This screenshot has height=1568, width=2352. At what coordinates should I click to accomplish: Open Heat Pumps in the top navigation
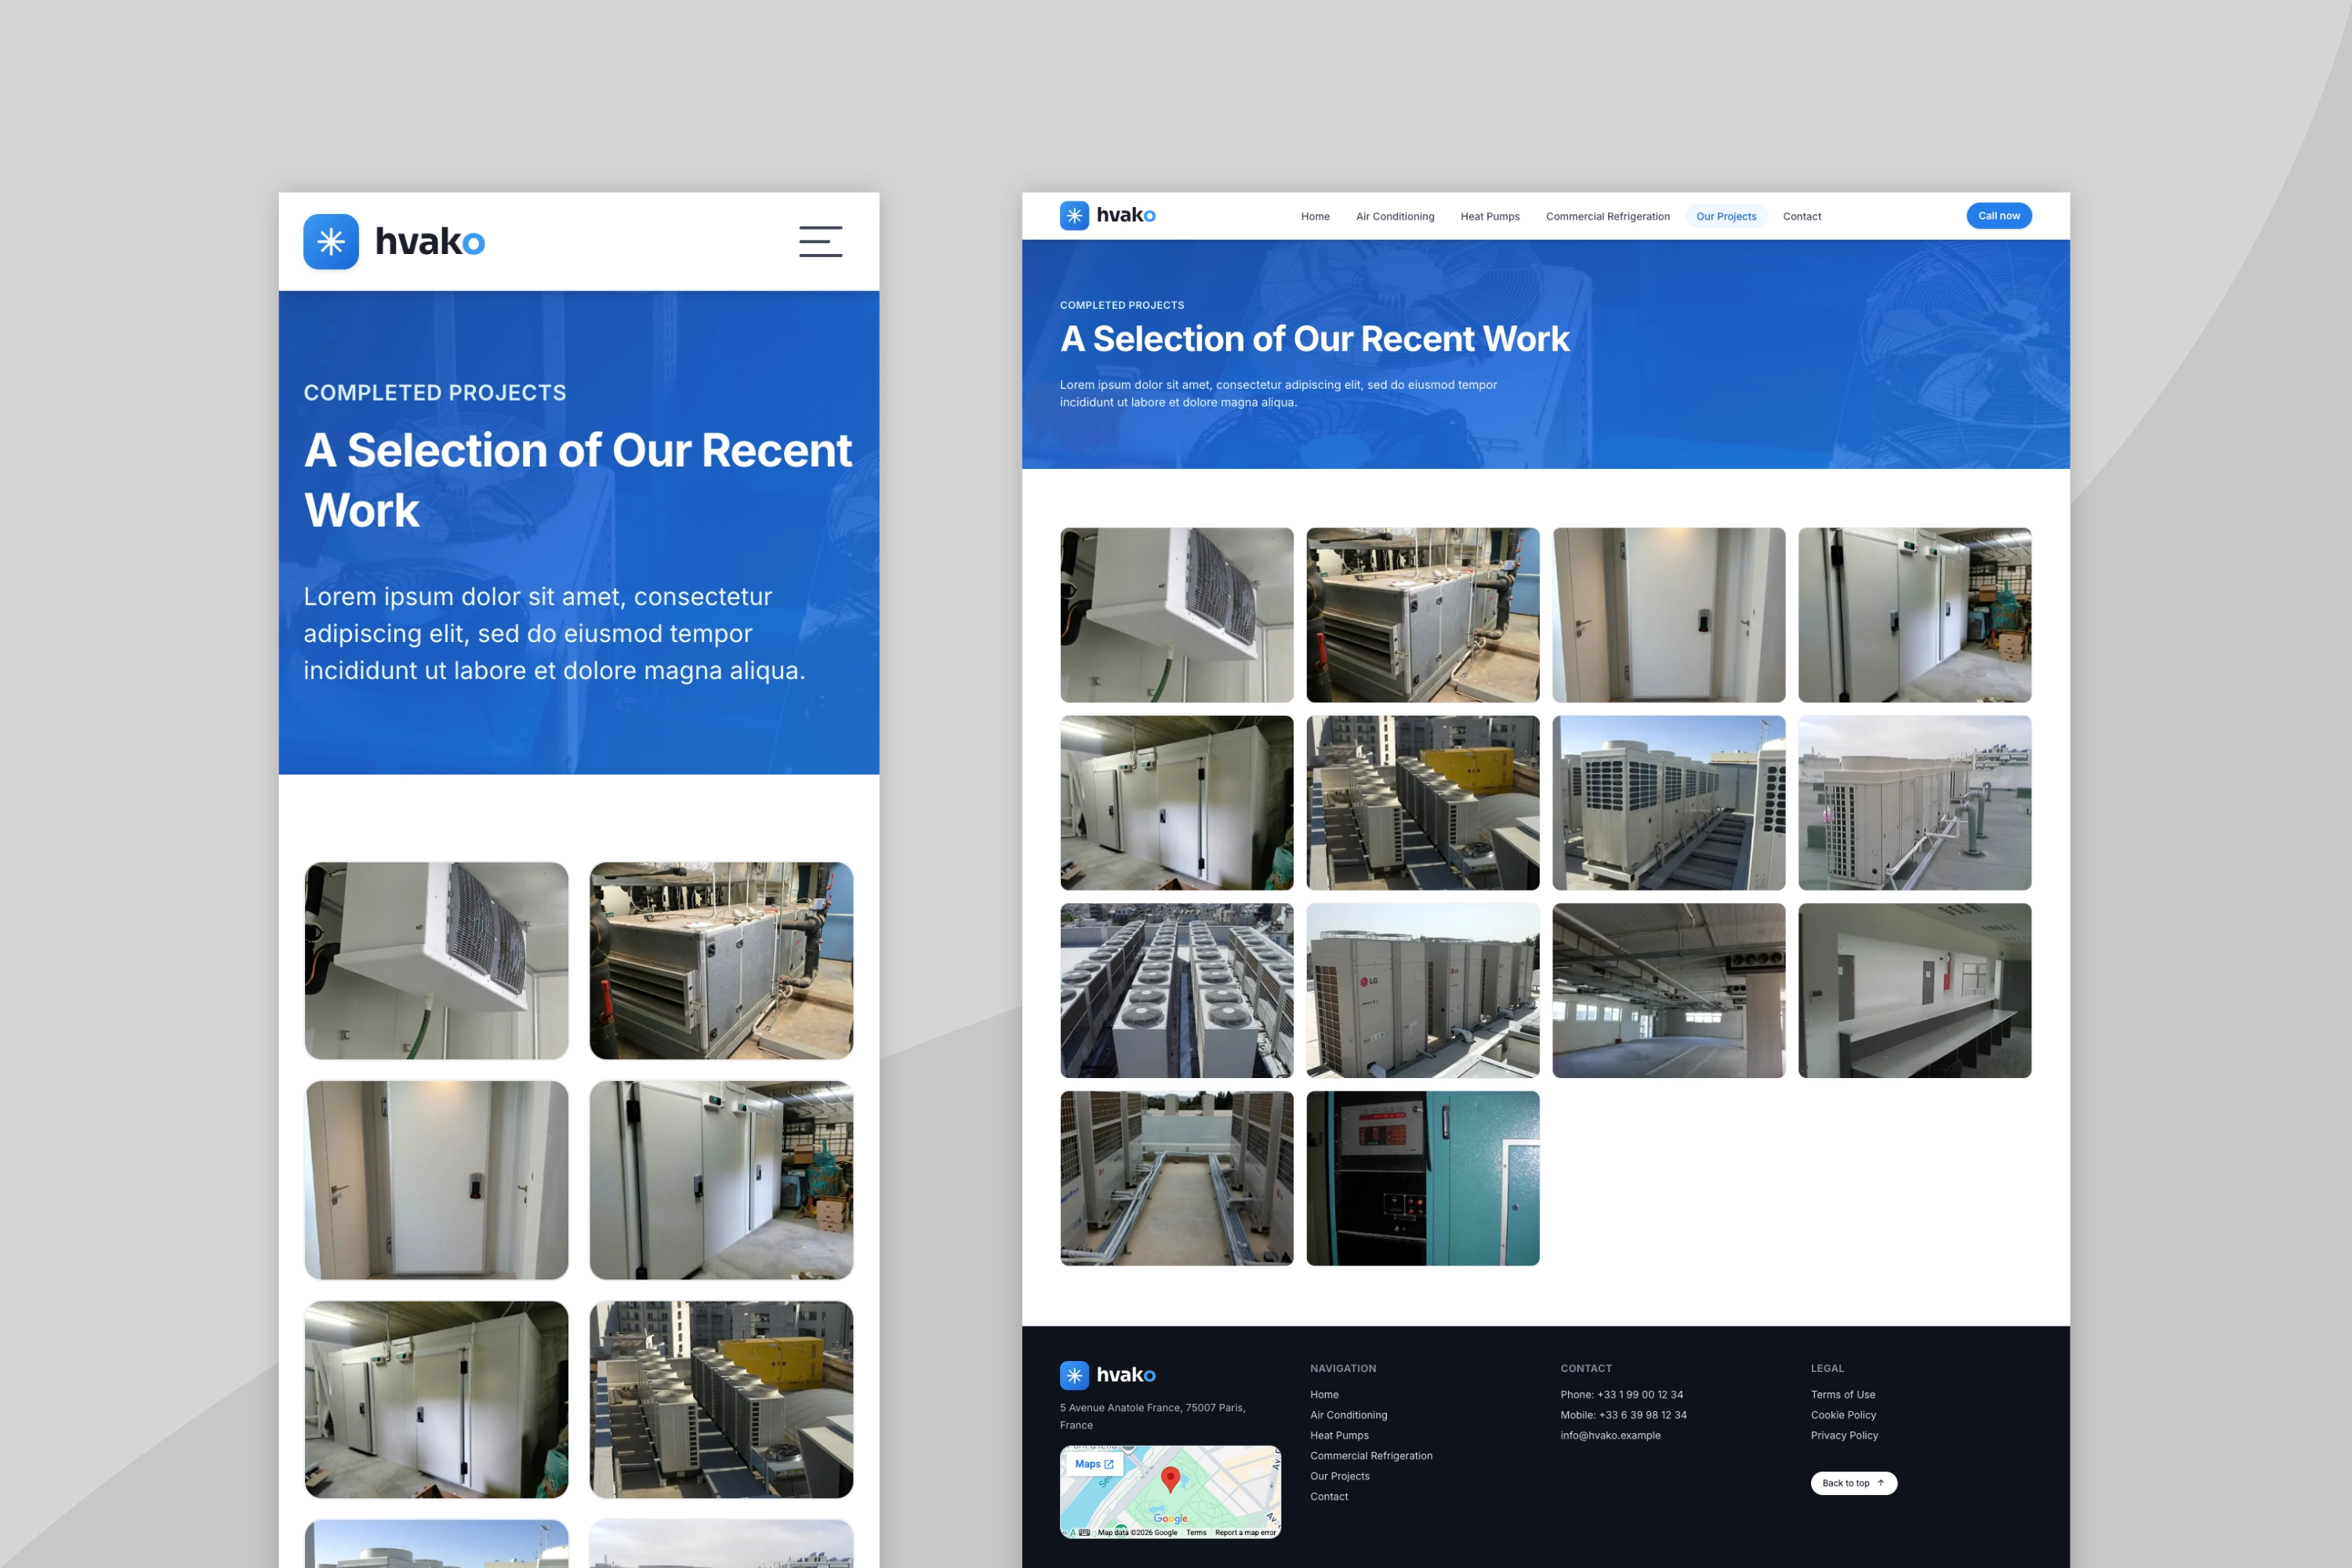[x=1489, y=216]
